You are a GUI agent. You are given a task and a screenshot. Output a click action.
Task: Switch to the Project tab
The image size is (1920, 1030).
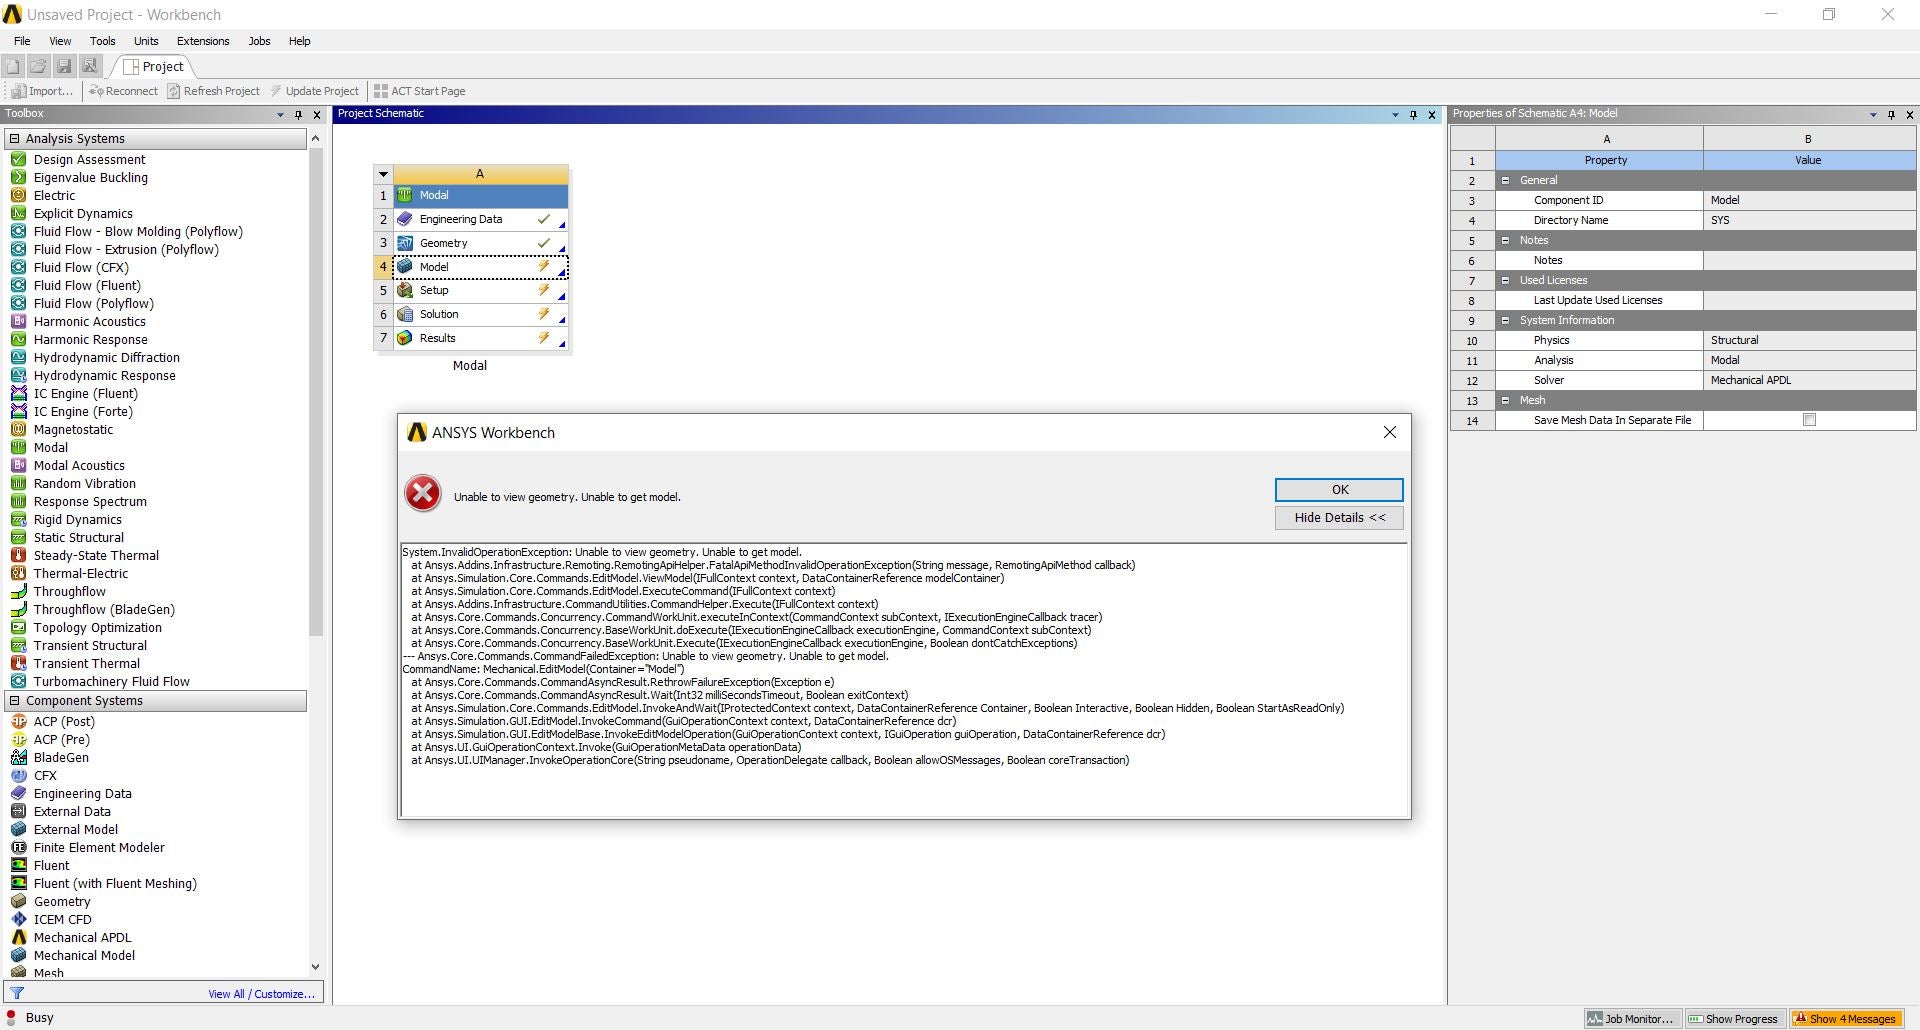(x=153, y=66)
